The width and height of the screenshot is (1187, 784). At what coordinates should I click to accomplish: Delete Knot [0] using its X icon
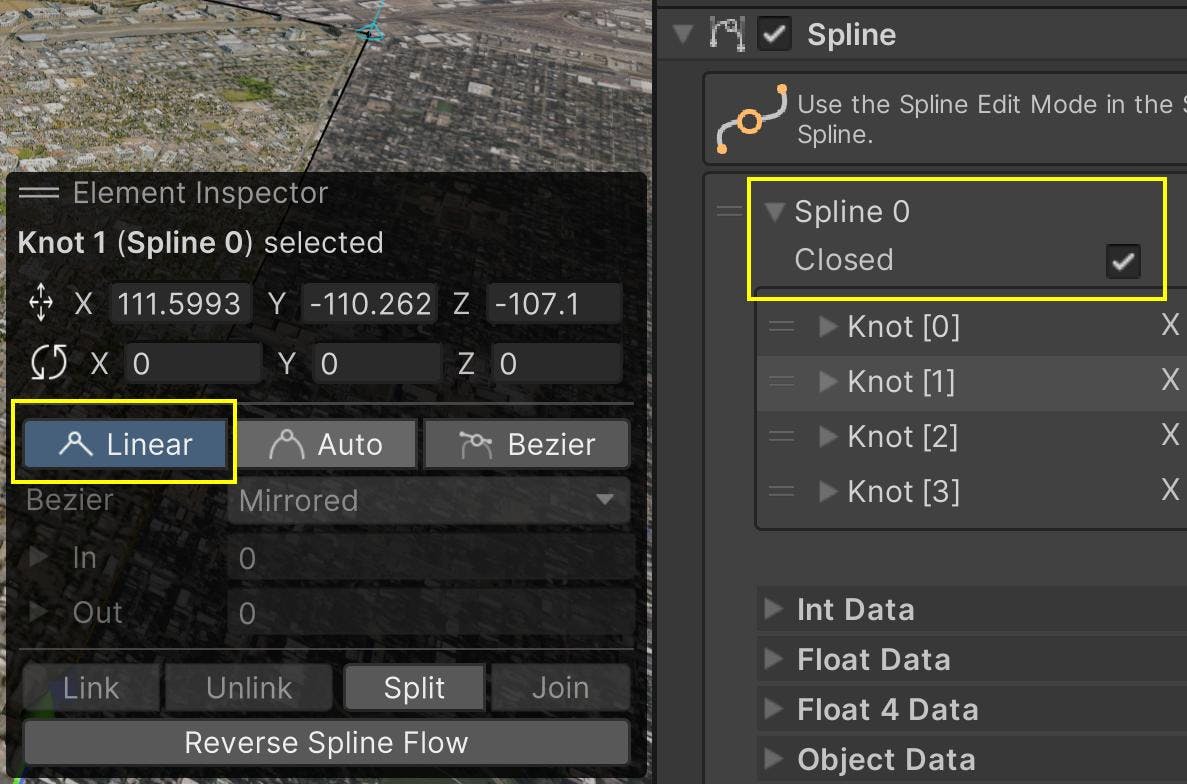coord(1170,326)
